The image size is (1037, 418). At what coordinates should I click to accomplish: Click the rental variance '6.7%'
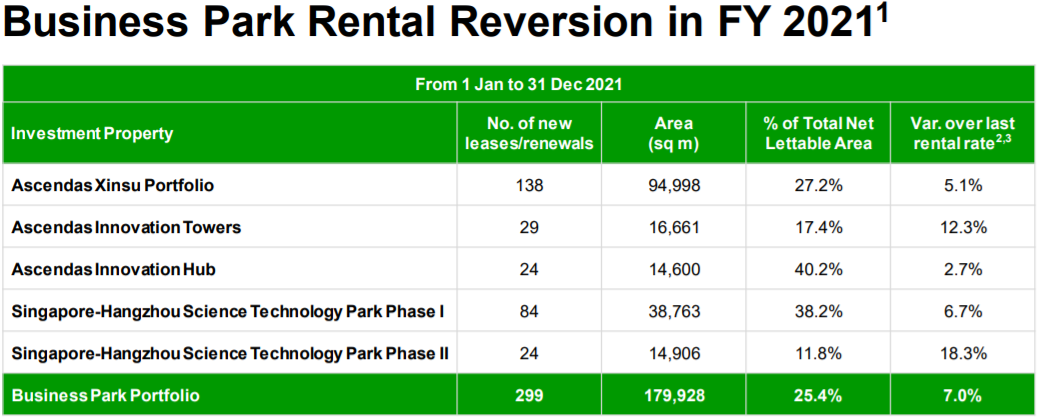pos(963,312)
